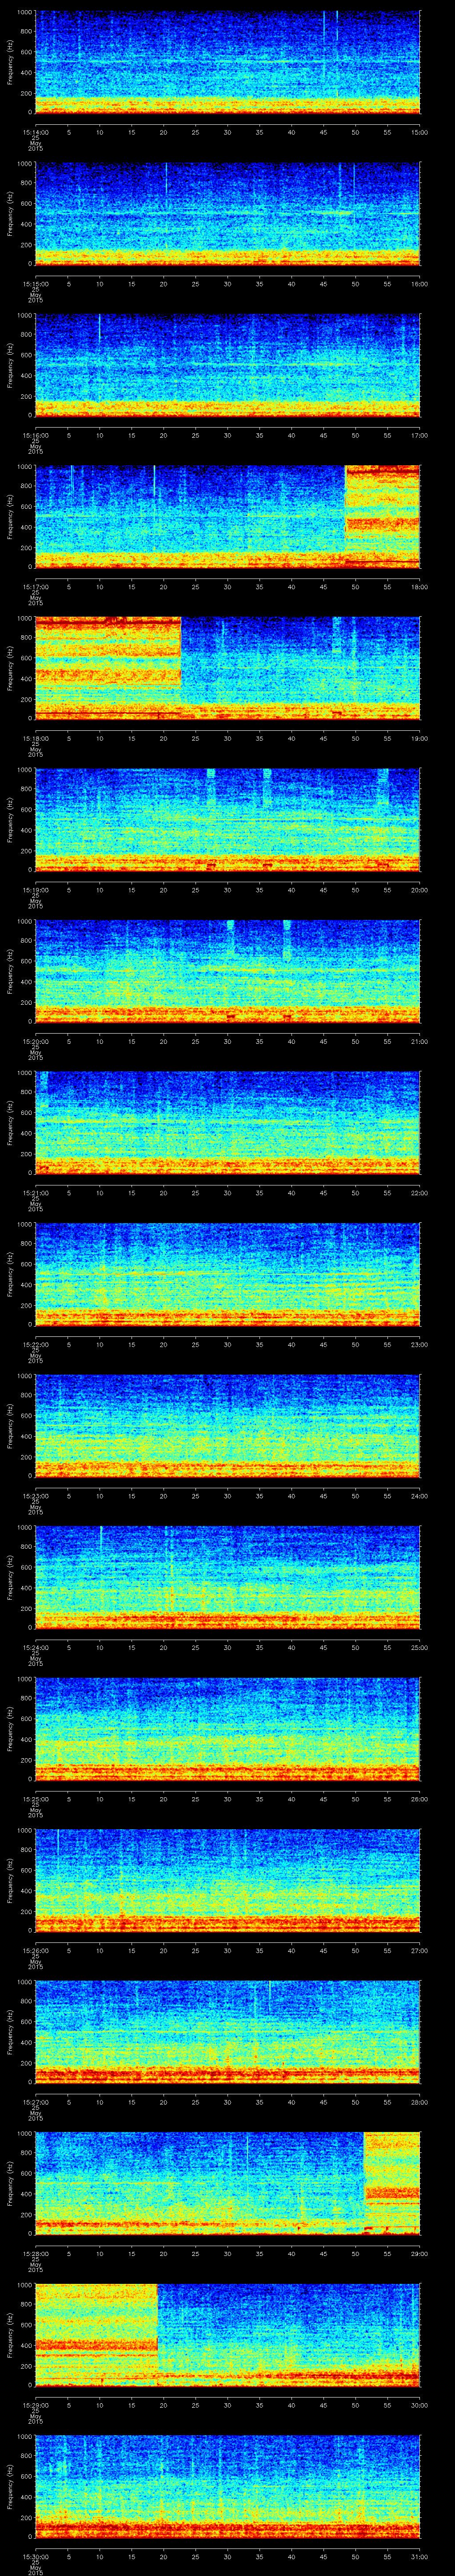Select the '15:22:00' start time label

35,1345
